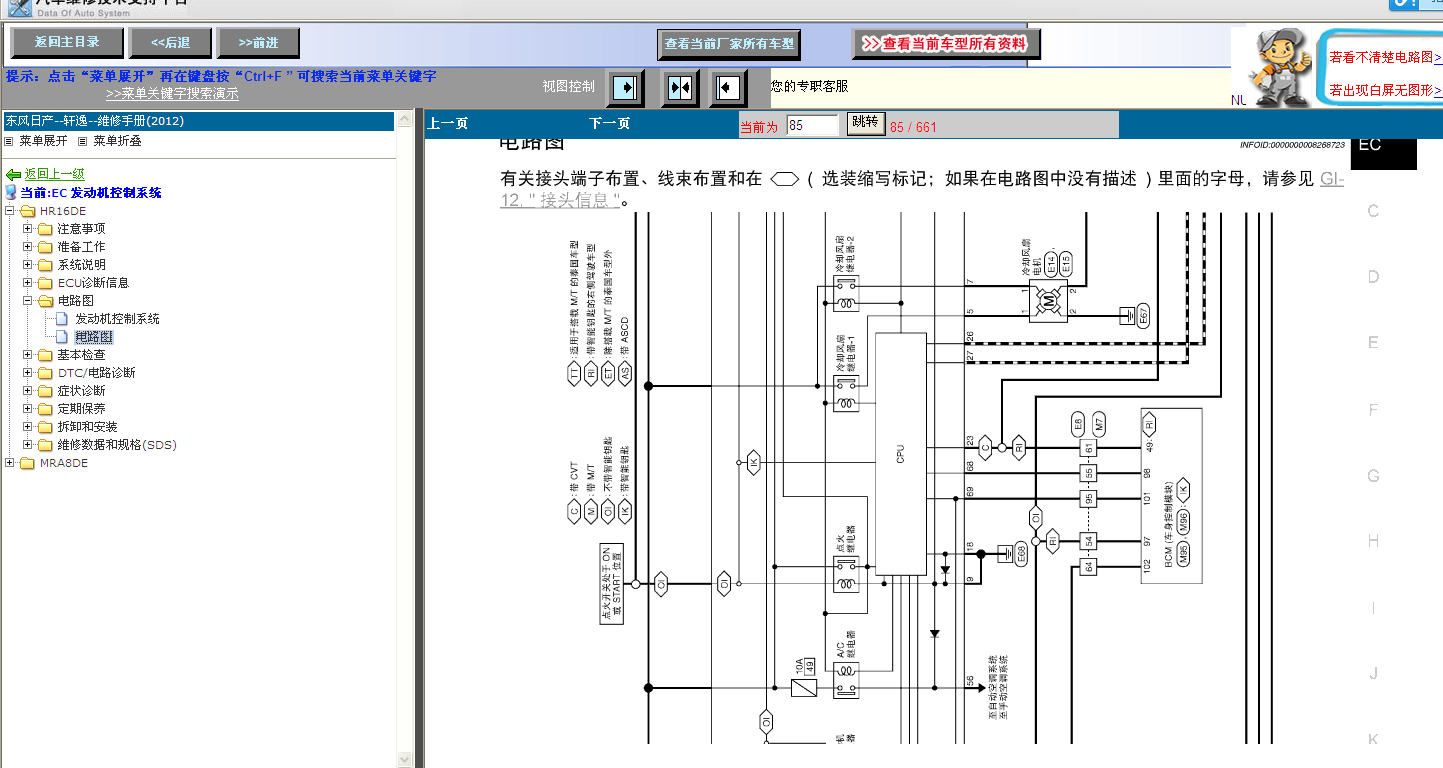Open the 基本检查 tree folder label
Screen dimensions: 1443x768
click(81, 355)
